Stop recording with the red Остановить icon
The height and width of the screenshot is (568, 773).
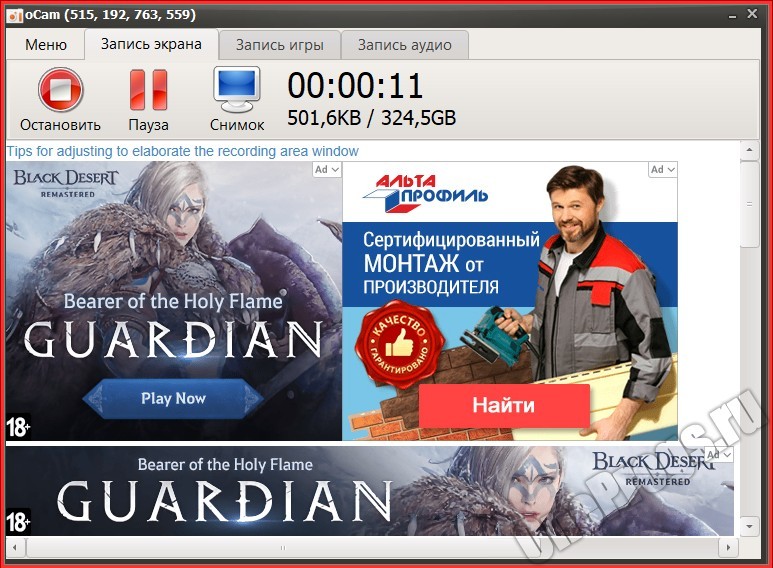pyautogui.click(x=61, y=90)
